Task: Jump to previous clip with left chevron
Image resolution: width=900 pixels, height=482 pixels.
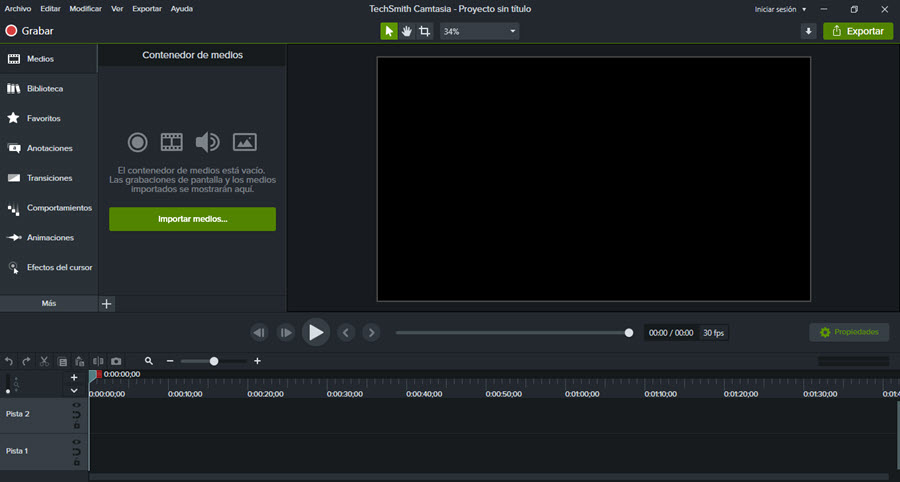Action: pos(346,332)
